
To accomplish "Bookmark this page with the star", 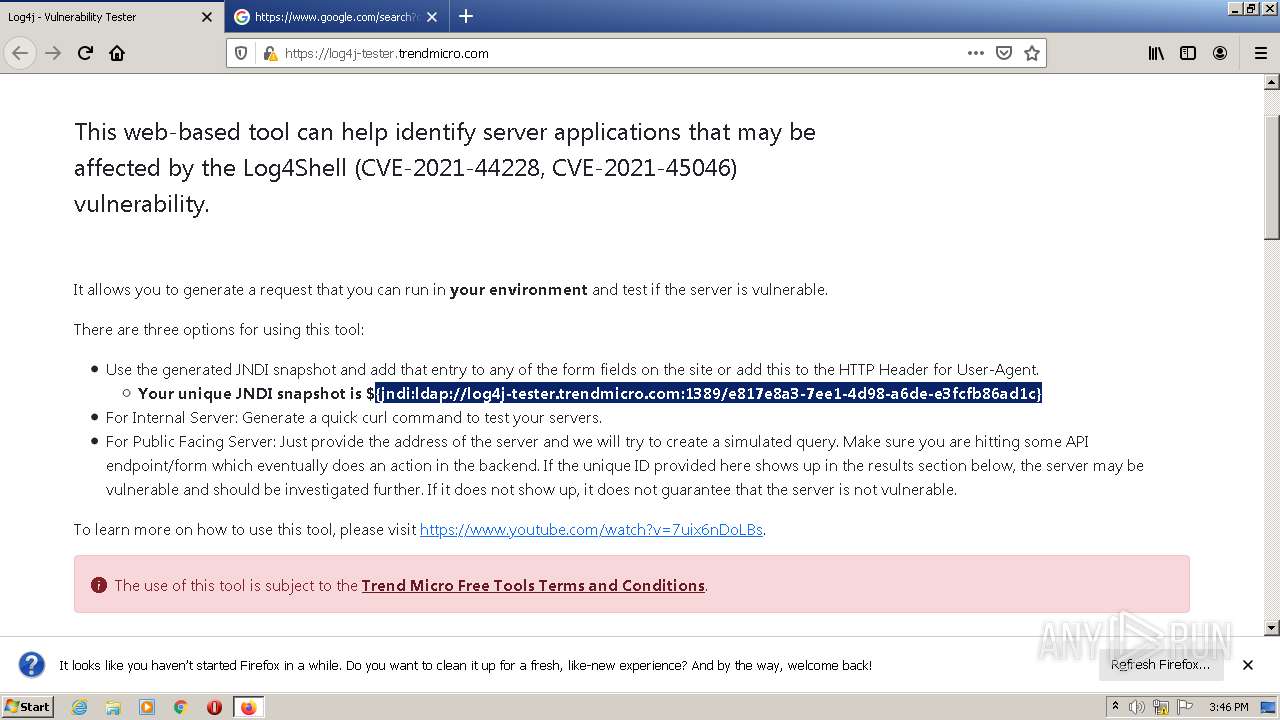I will point(1032,53).
